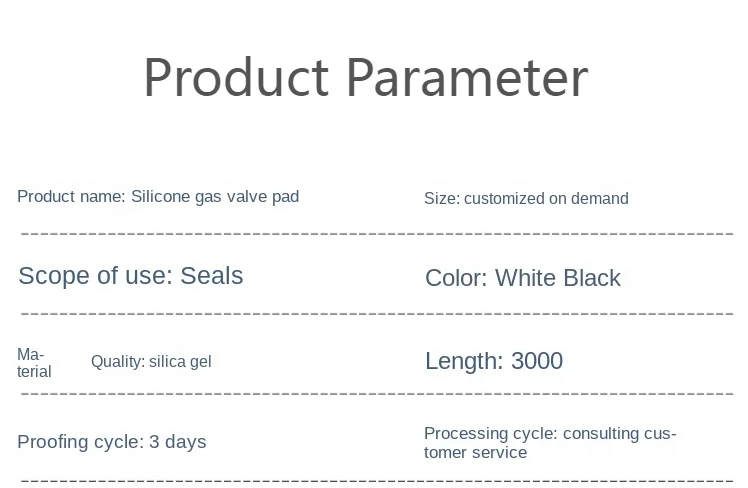
Task: Click the hyphenated "Ma-terial" label
Action: click(33, 363)
